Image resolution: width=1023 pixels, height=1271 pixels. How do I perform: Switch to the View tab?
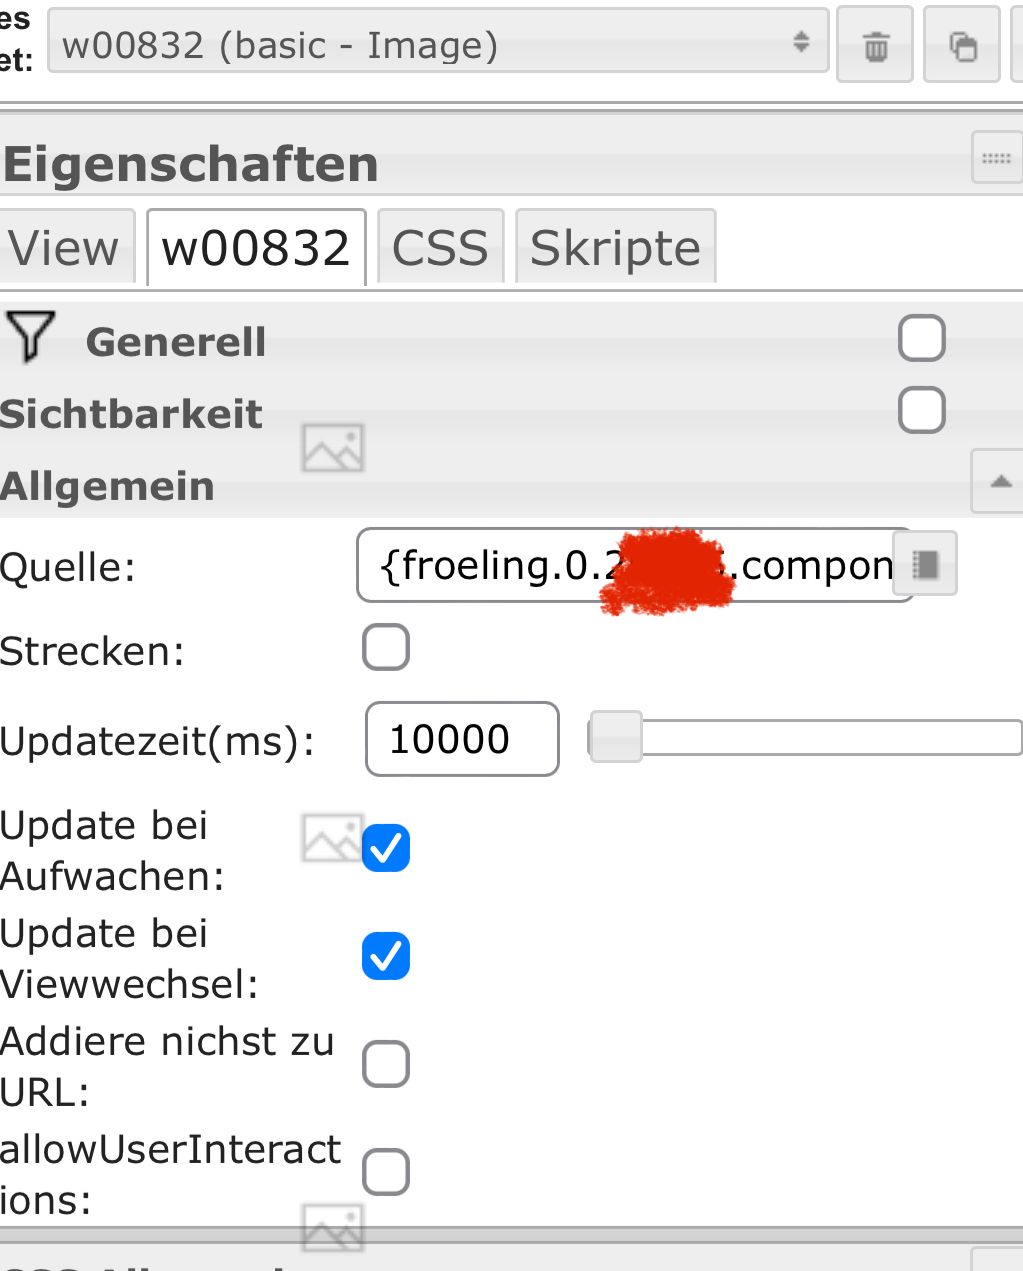(x=65, y=248)
